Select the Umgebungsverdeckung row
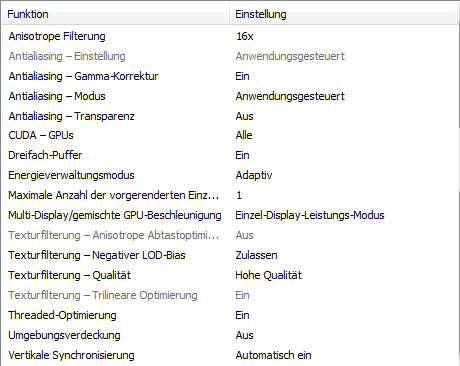The width and height of the screenshot is (460, 366). (230, 335)
